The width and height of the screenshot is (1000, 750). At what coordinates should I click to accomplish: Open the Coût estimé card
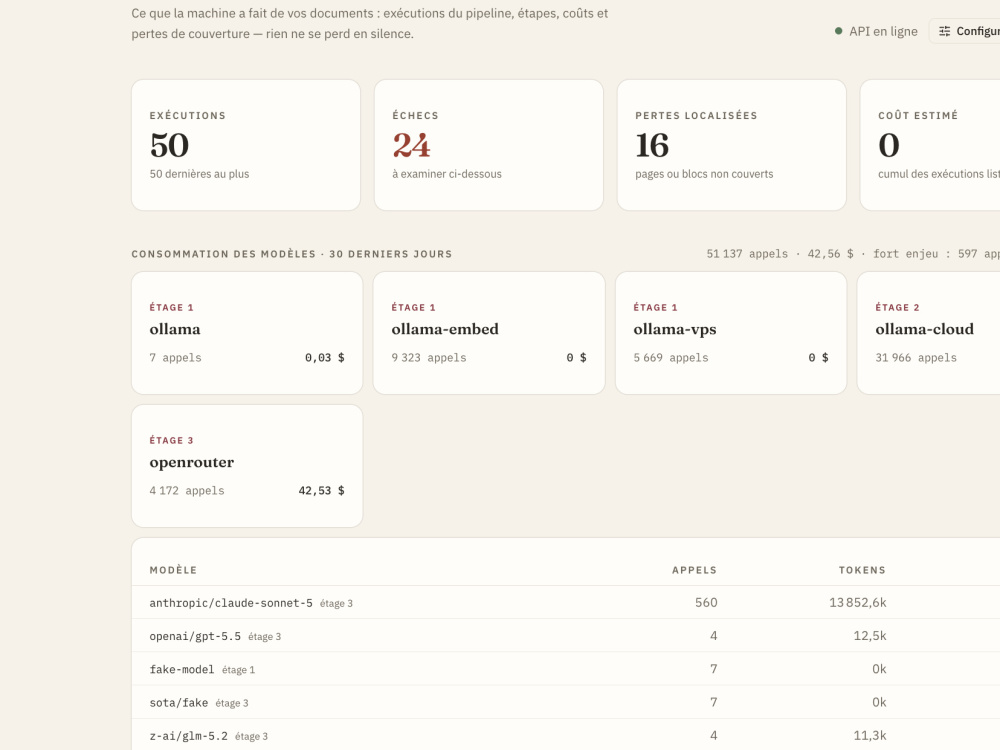(930, 145)
